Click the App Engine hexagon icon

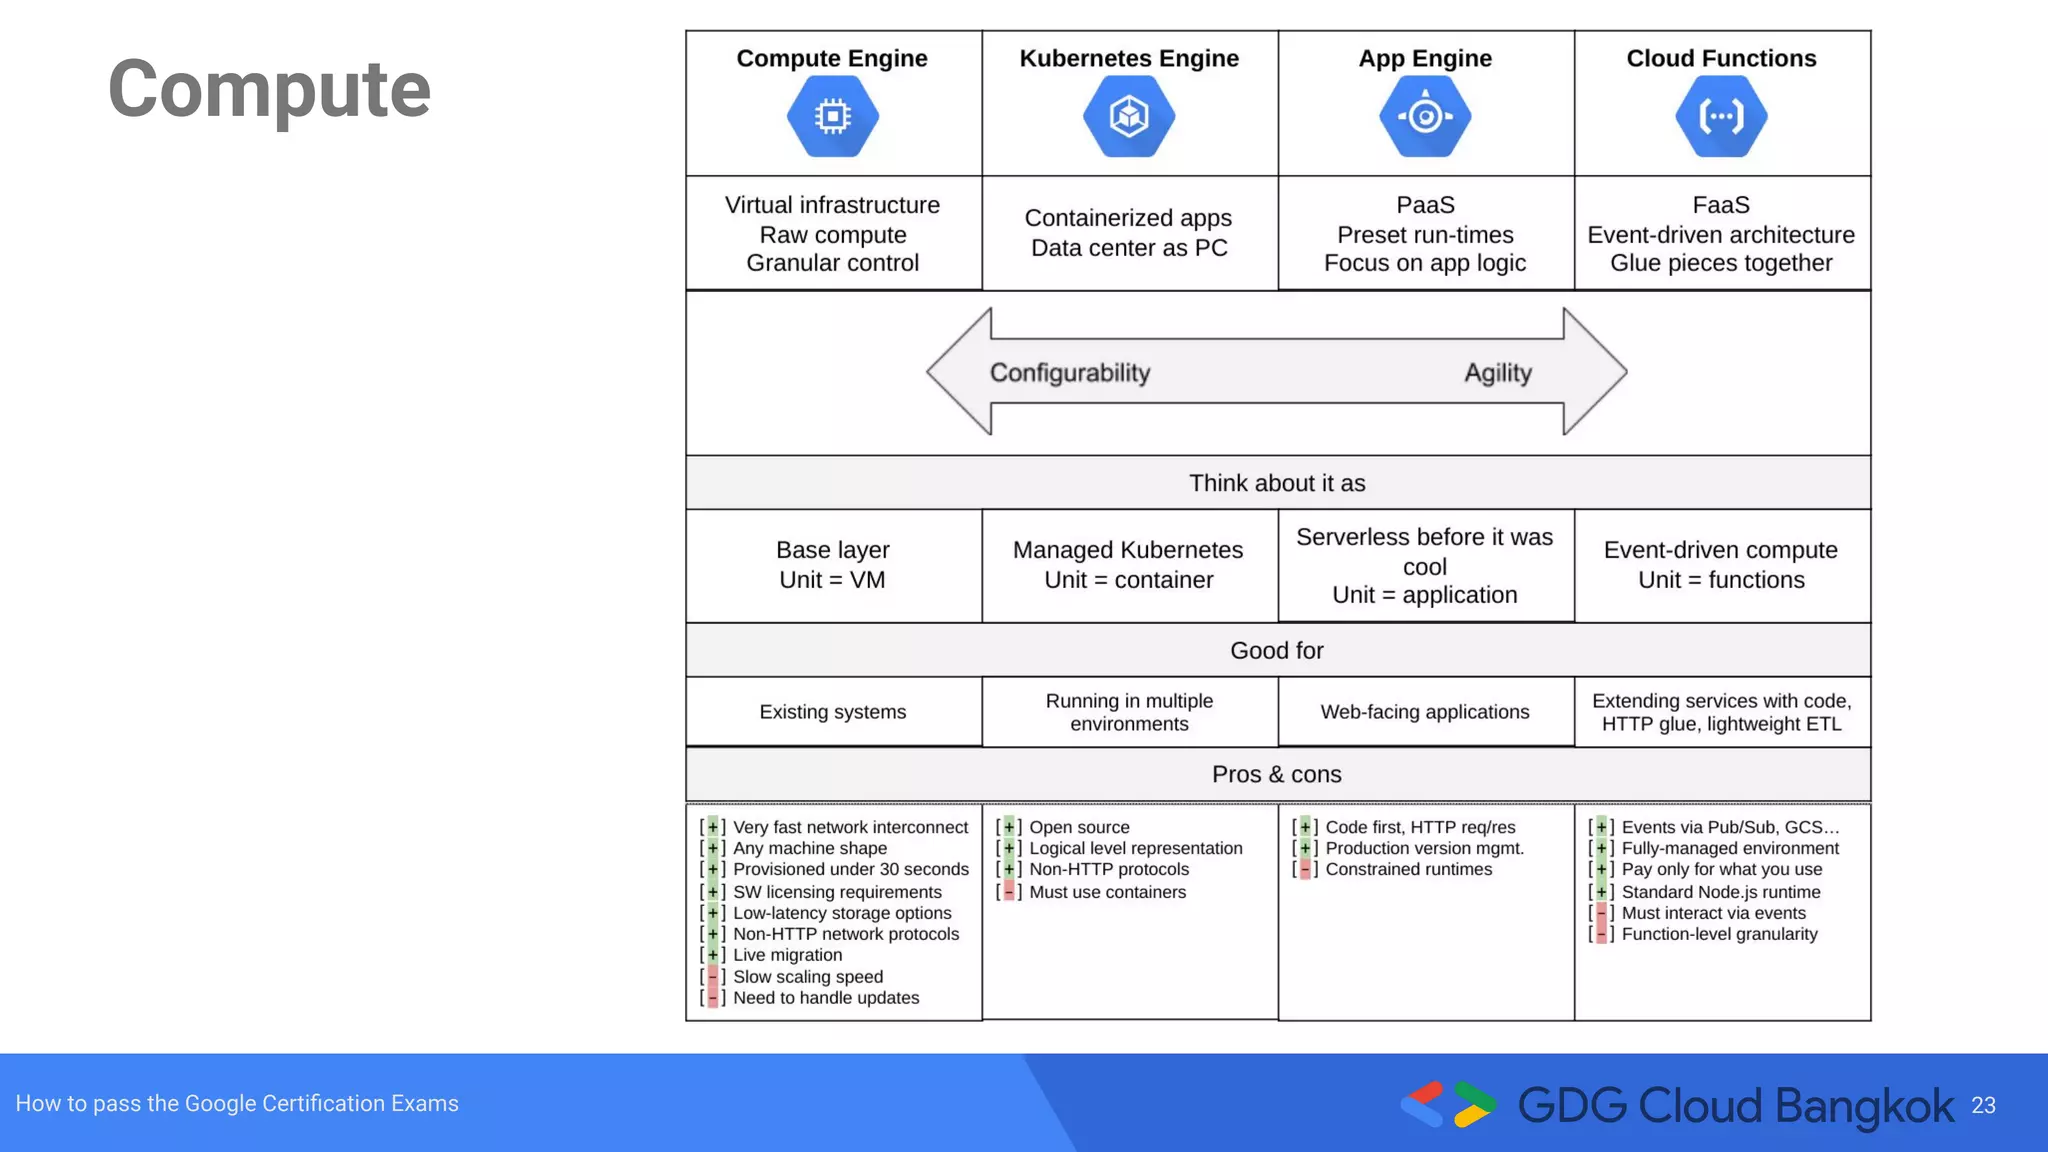pos(1425,116)
